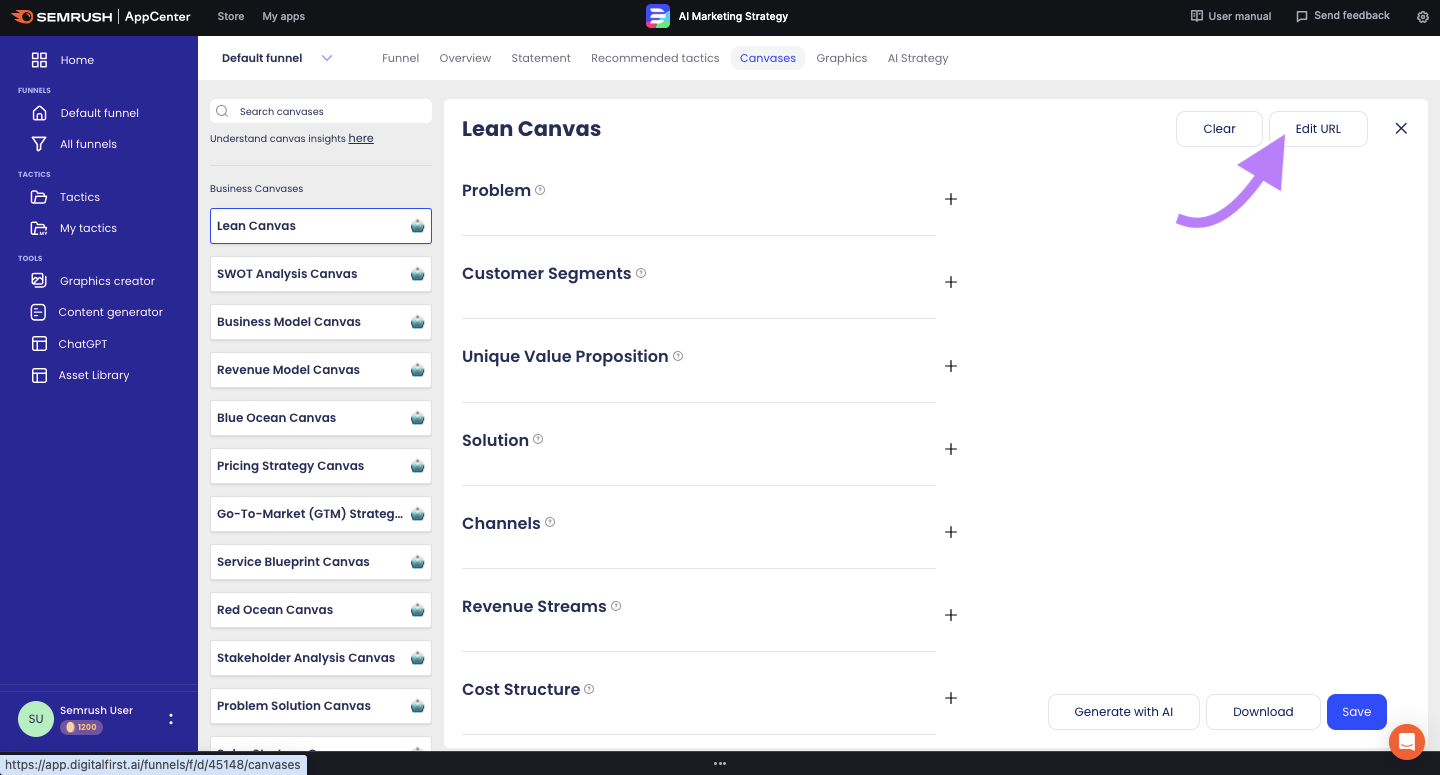Follow the 'here' canvas insights link
The image size is (1440, 775).
point(361,139)
